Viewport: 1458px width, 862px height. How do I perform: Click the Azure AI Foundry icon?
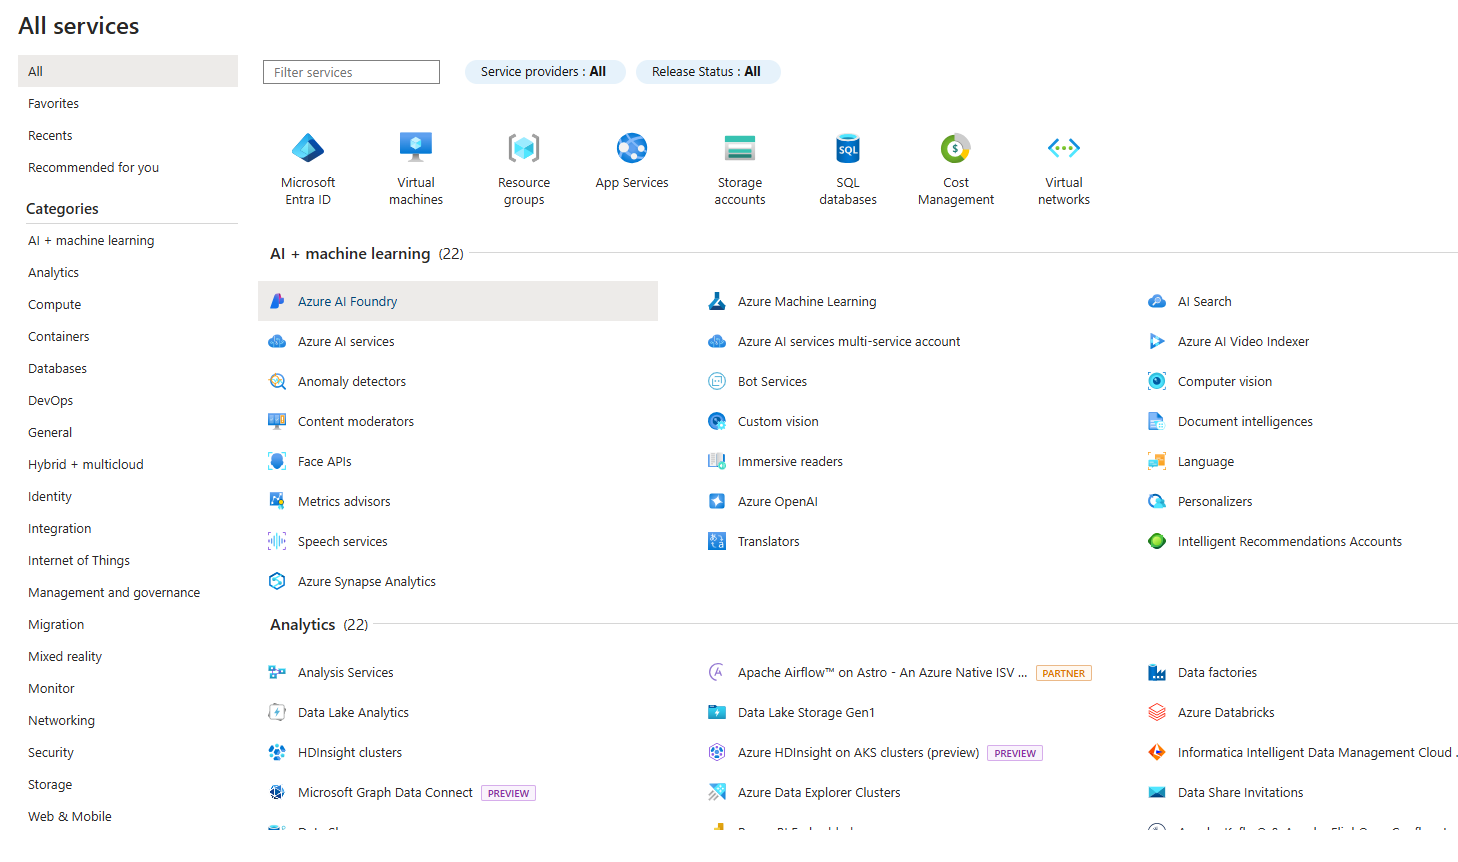277,301
